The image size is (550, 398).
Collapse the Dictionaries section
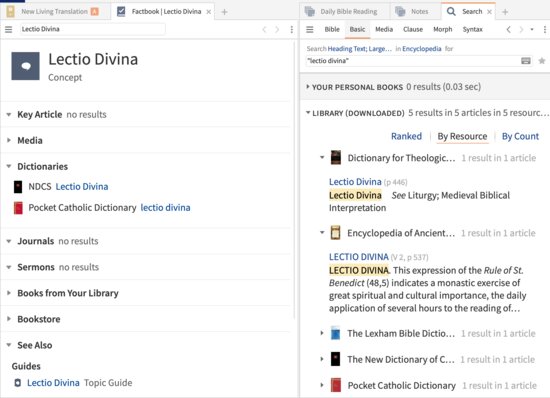[x=9, y=166]
